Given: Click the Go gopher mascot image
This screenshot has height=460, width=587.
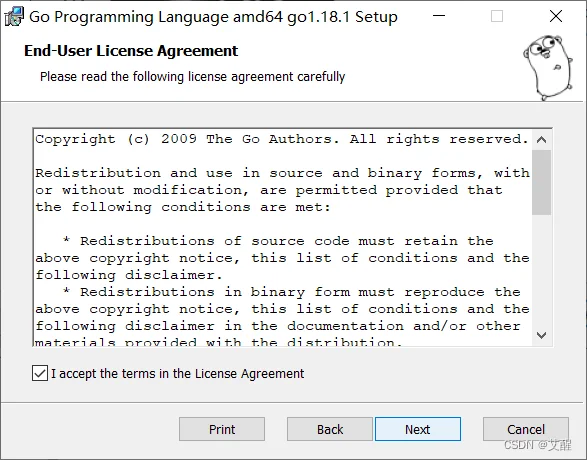Looking at the screenshot, I should [548, 67].
